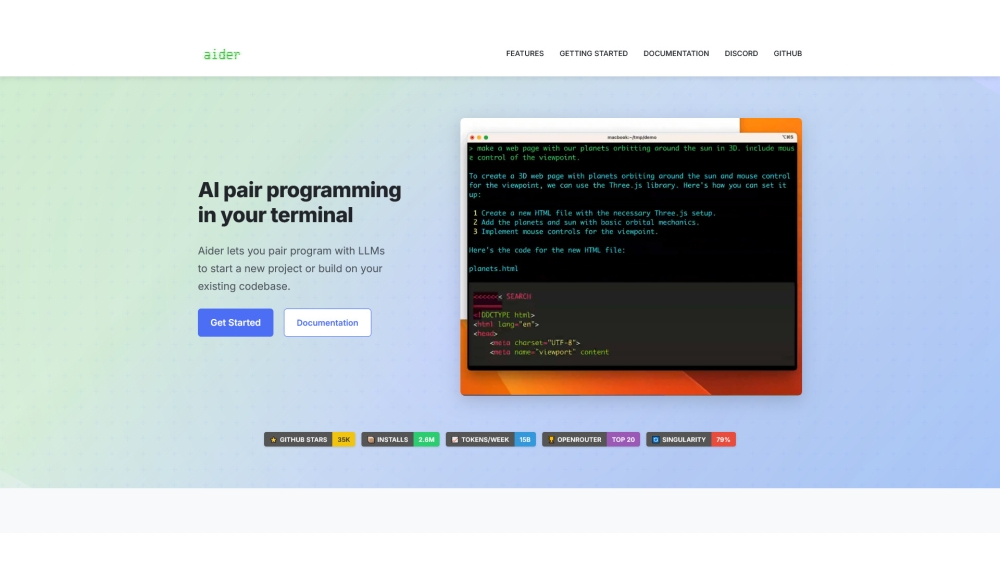1000x563 pixels.
Task: Click the aider logo in the header
Action: pos(221,54)
